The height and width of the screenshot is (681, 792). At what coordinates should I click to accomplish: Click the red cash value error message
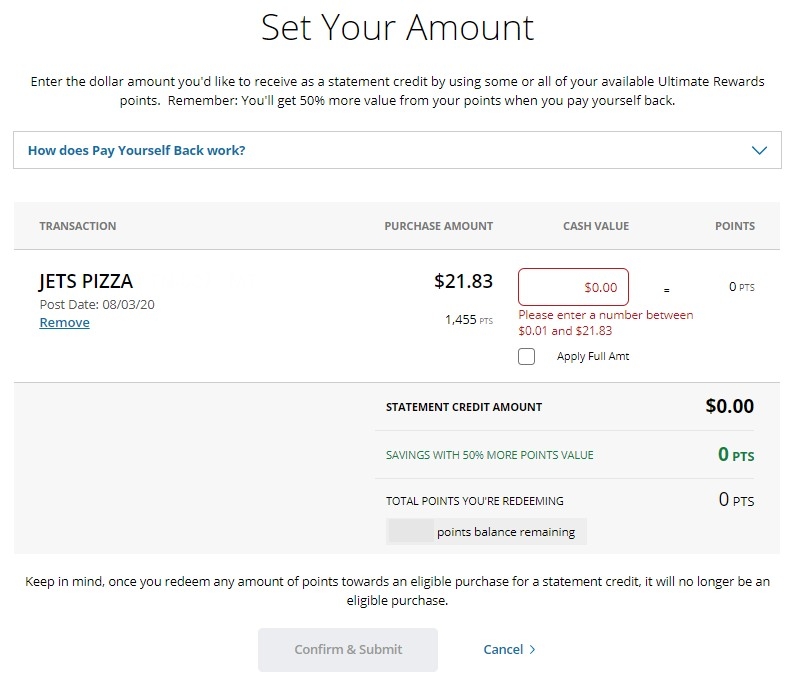(x=605, y=323)
